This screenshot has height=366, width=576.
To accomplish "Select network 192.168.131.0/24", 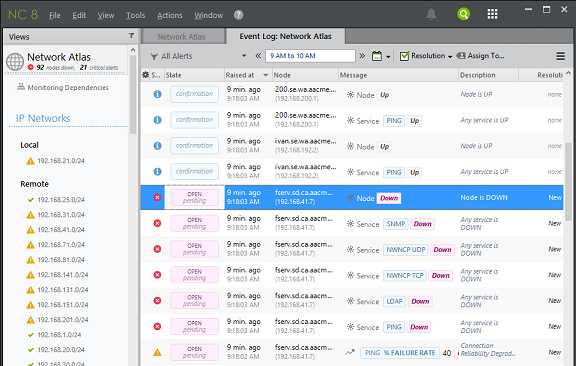I will click(x=63, y=290).
